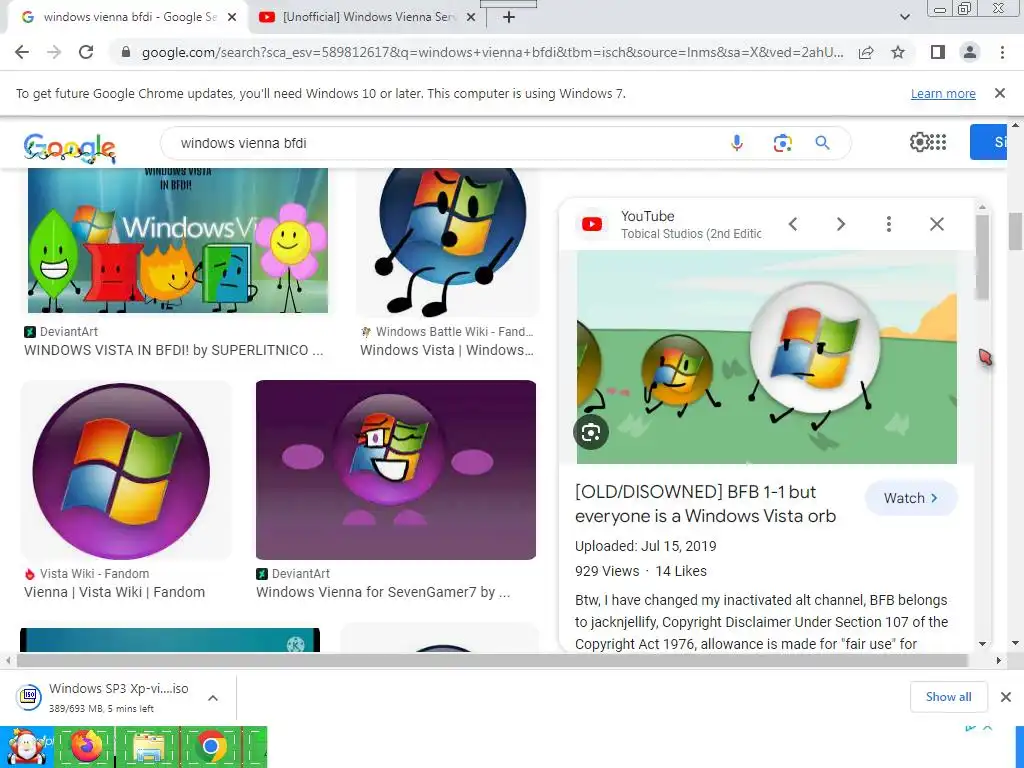Click the preview panel scroll down arrow
This screenshot has width=1024, height=768.
pos(982,643)
